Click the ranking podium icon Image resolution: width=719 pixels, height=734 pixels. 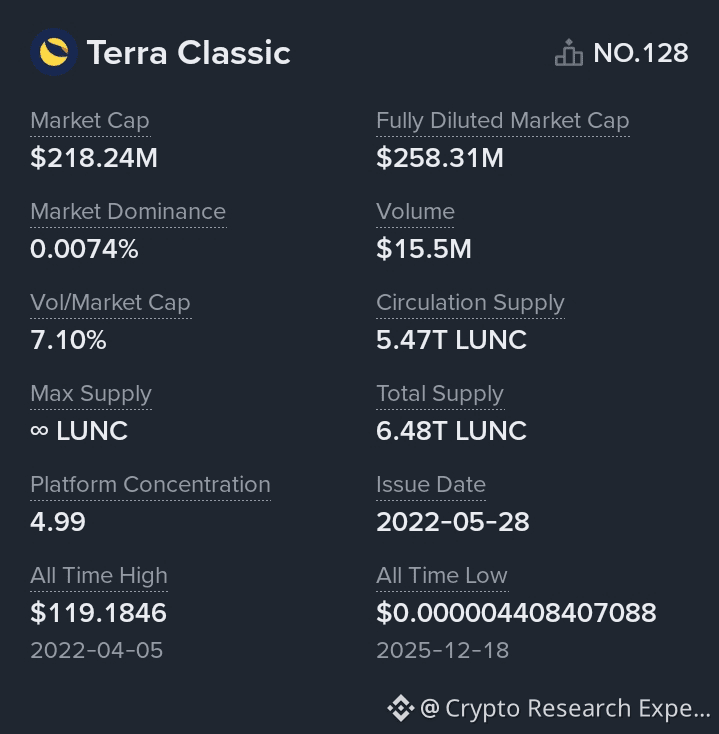coord(568,53)
